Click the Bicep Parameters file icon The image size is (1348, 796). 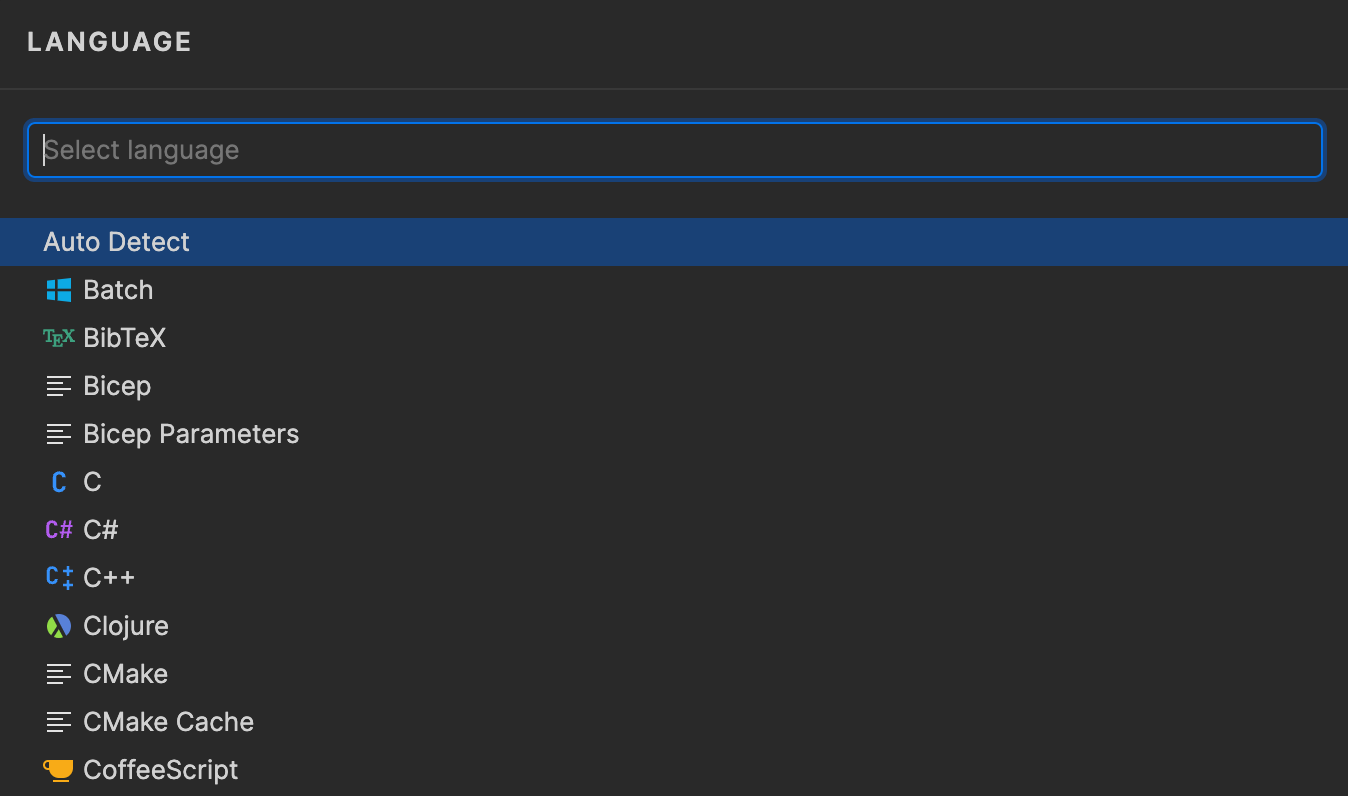coord(58,433)
